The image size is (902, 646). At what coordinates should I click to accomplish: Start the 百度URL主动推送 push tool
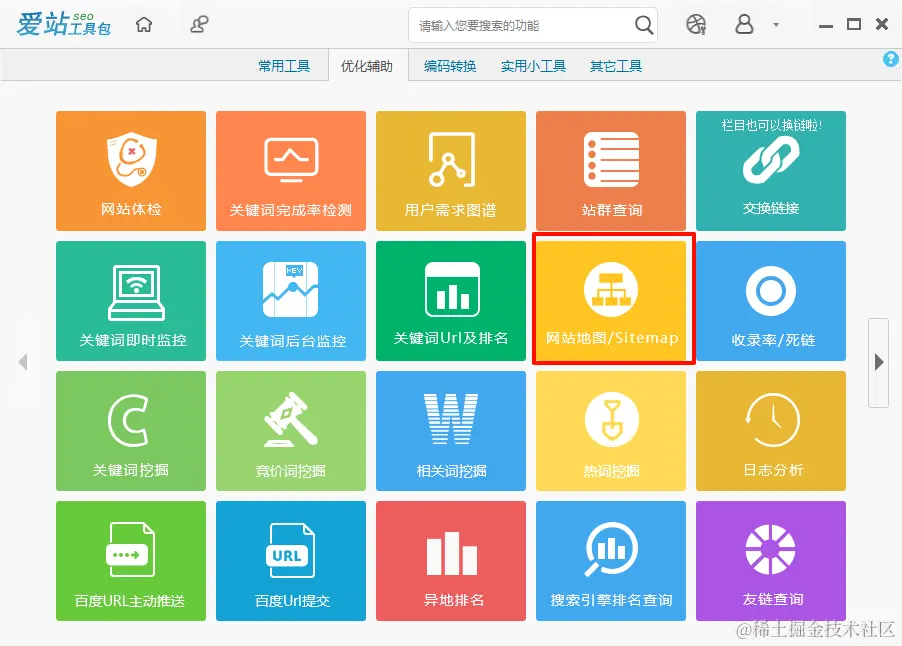(x=130, y=560)
